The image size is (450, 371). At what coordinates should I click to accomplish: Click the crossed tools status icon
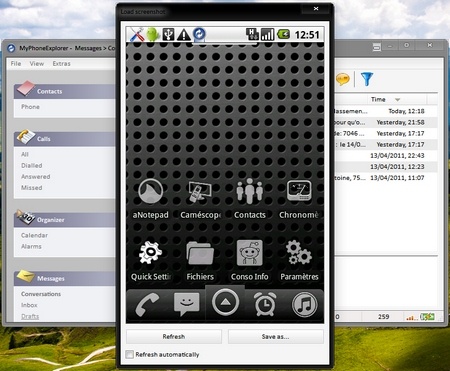(x=137, y=34)
